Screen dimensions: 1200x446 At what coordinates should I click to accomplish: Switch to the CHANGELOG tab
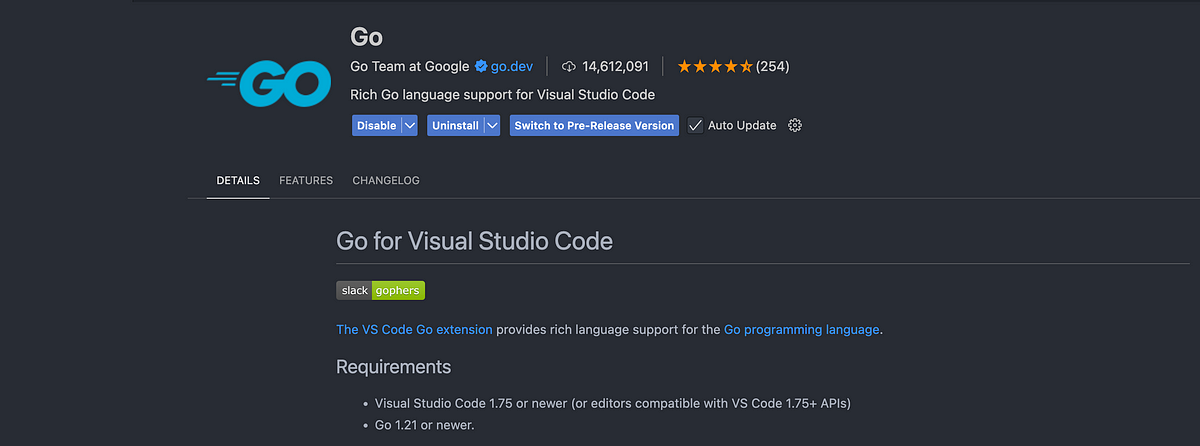pyautogui.click(x=386, y=181)
